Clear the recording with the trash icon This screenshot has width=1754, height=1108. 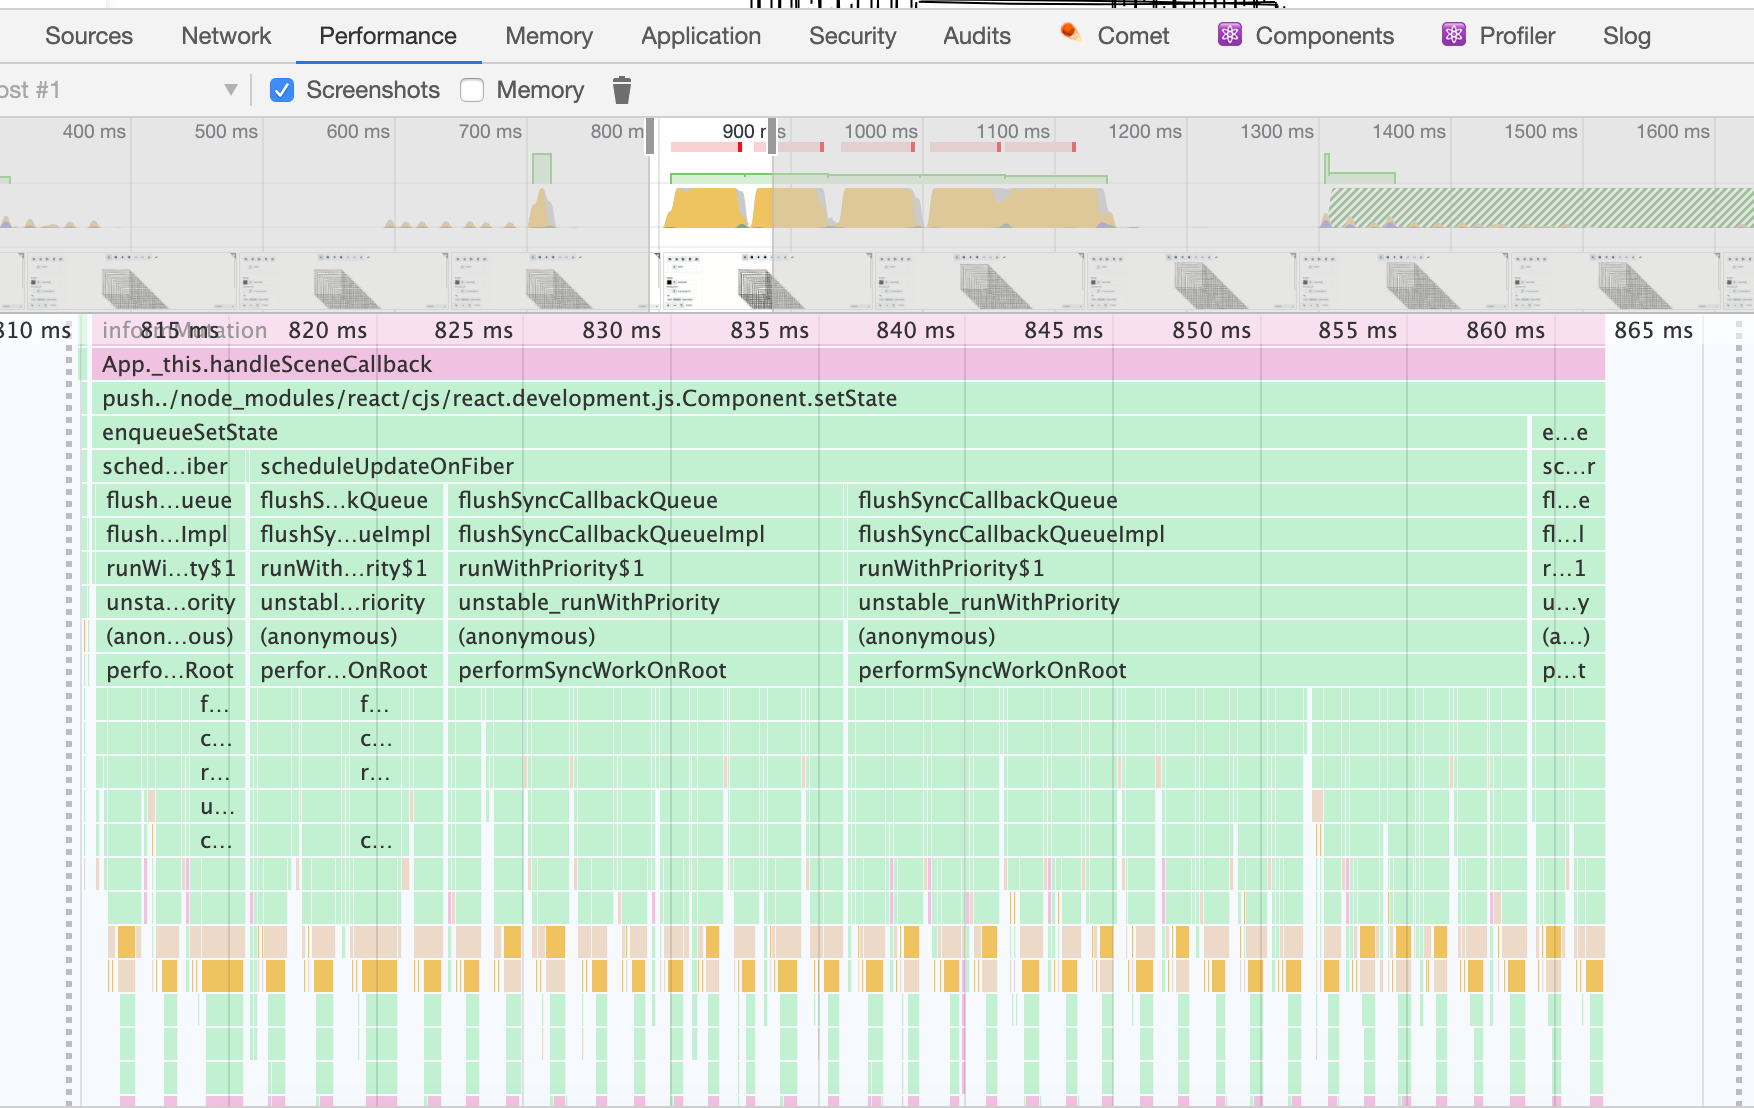pyautogui.click(x=622, y=90)
